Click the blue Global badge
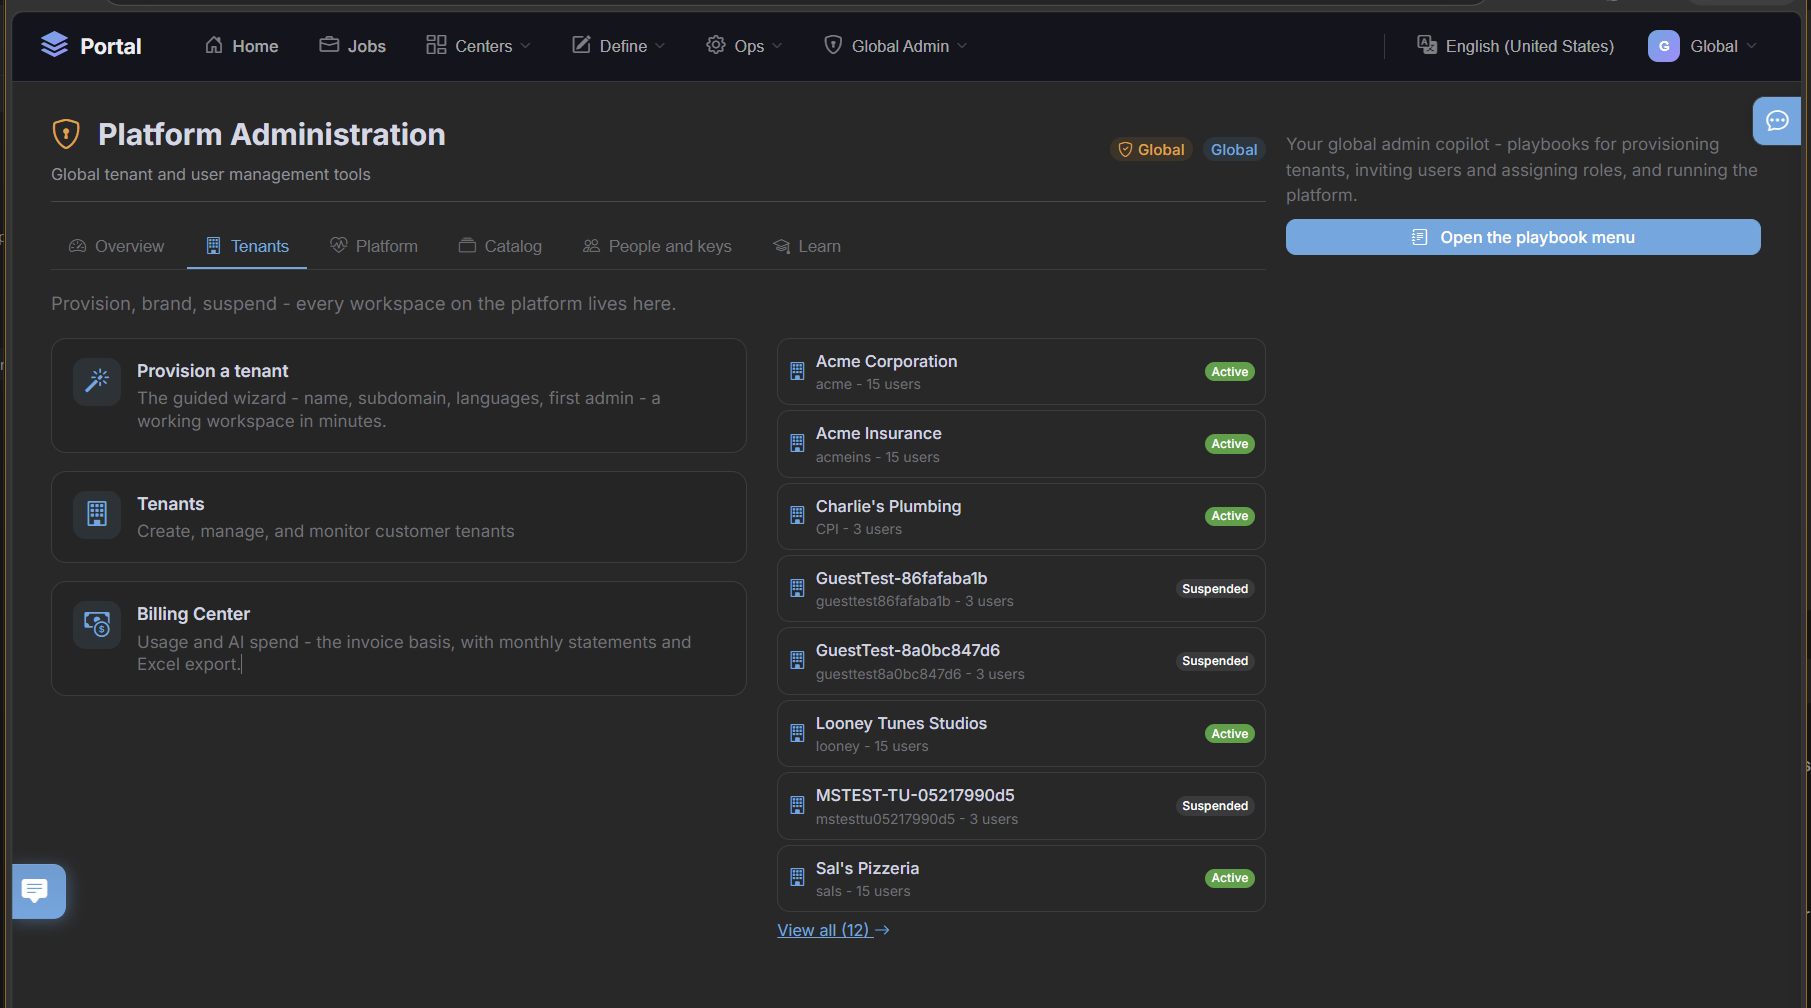Image resolution: width=1811 pixels, height=1008 pixels. coord(1234,149)
